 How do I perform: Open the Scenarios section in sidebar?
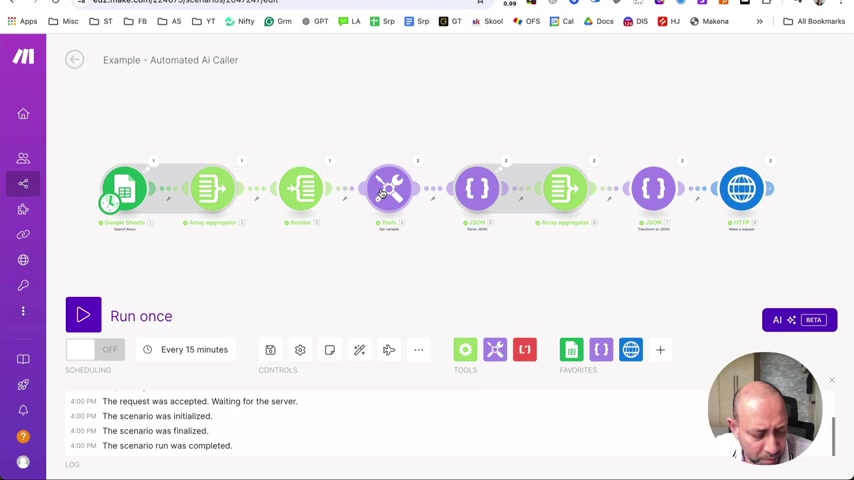23,184
